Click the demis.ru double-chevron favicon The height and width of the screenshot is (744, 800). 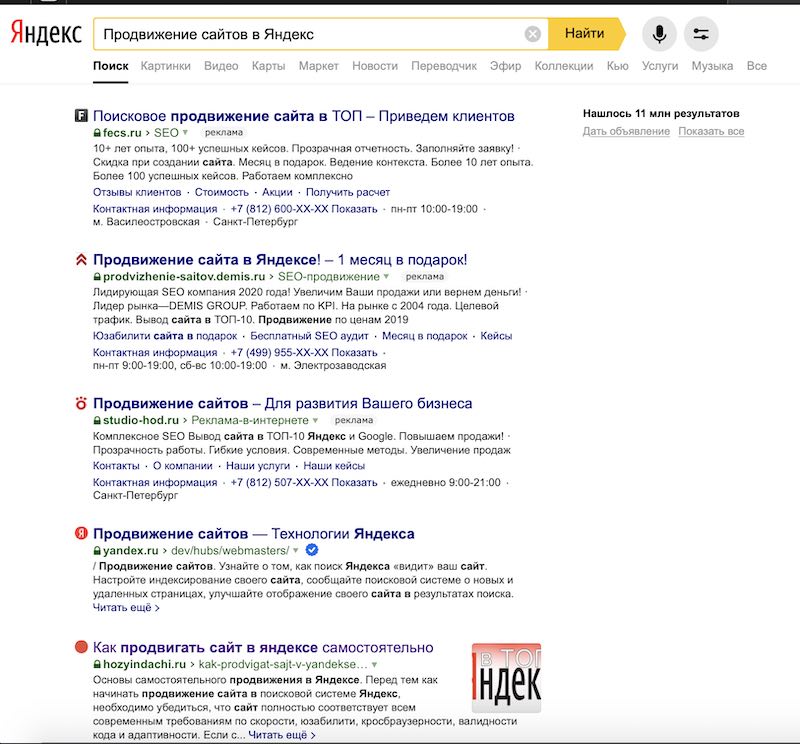pos(81,259)
